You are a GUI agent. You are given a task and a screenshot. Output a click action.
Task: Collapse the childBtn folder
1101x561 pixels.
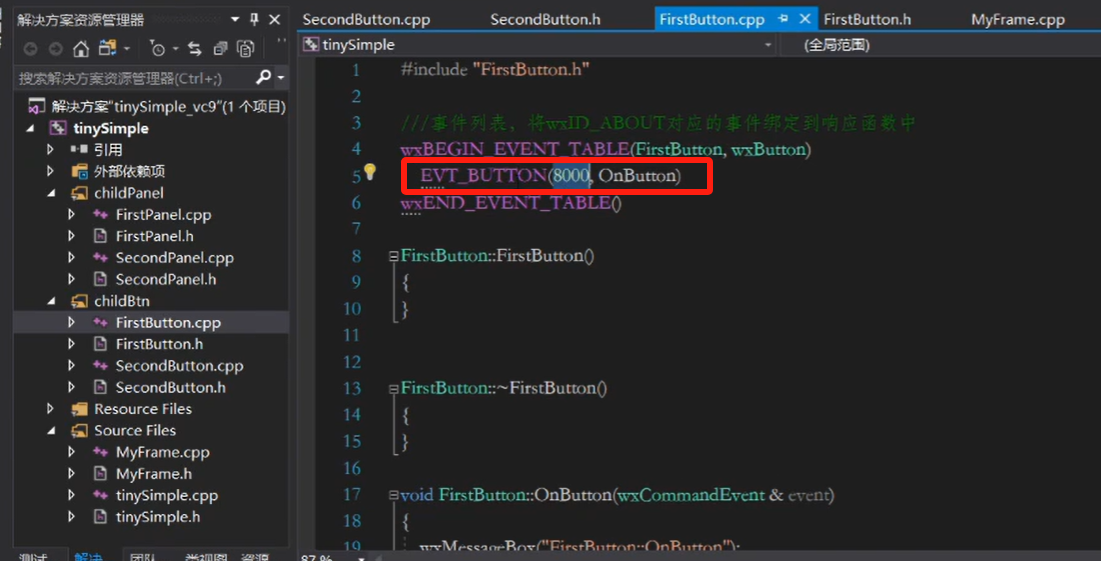click(x=50, y=301)
